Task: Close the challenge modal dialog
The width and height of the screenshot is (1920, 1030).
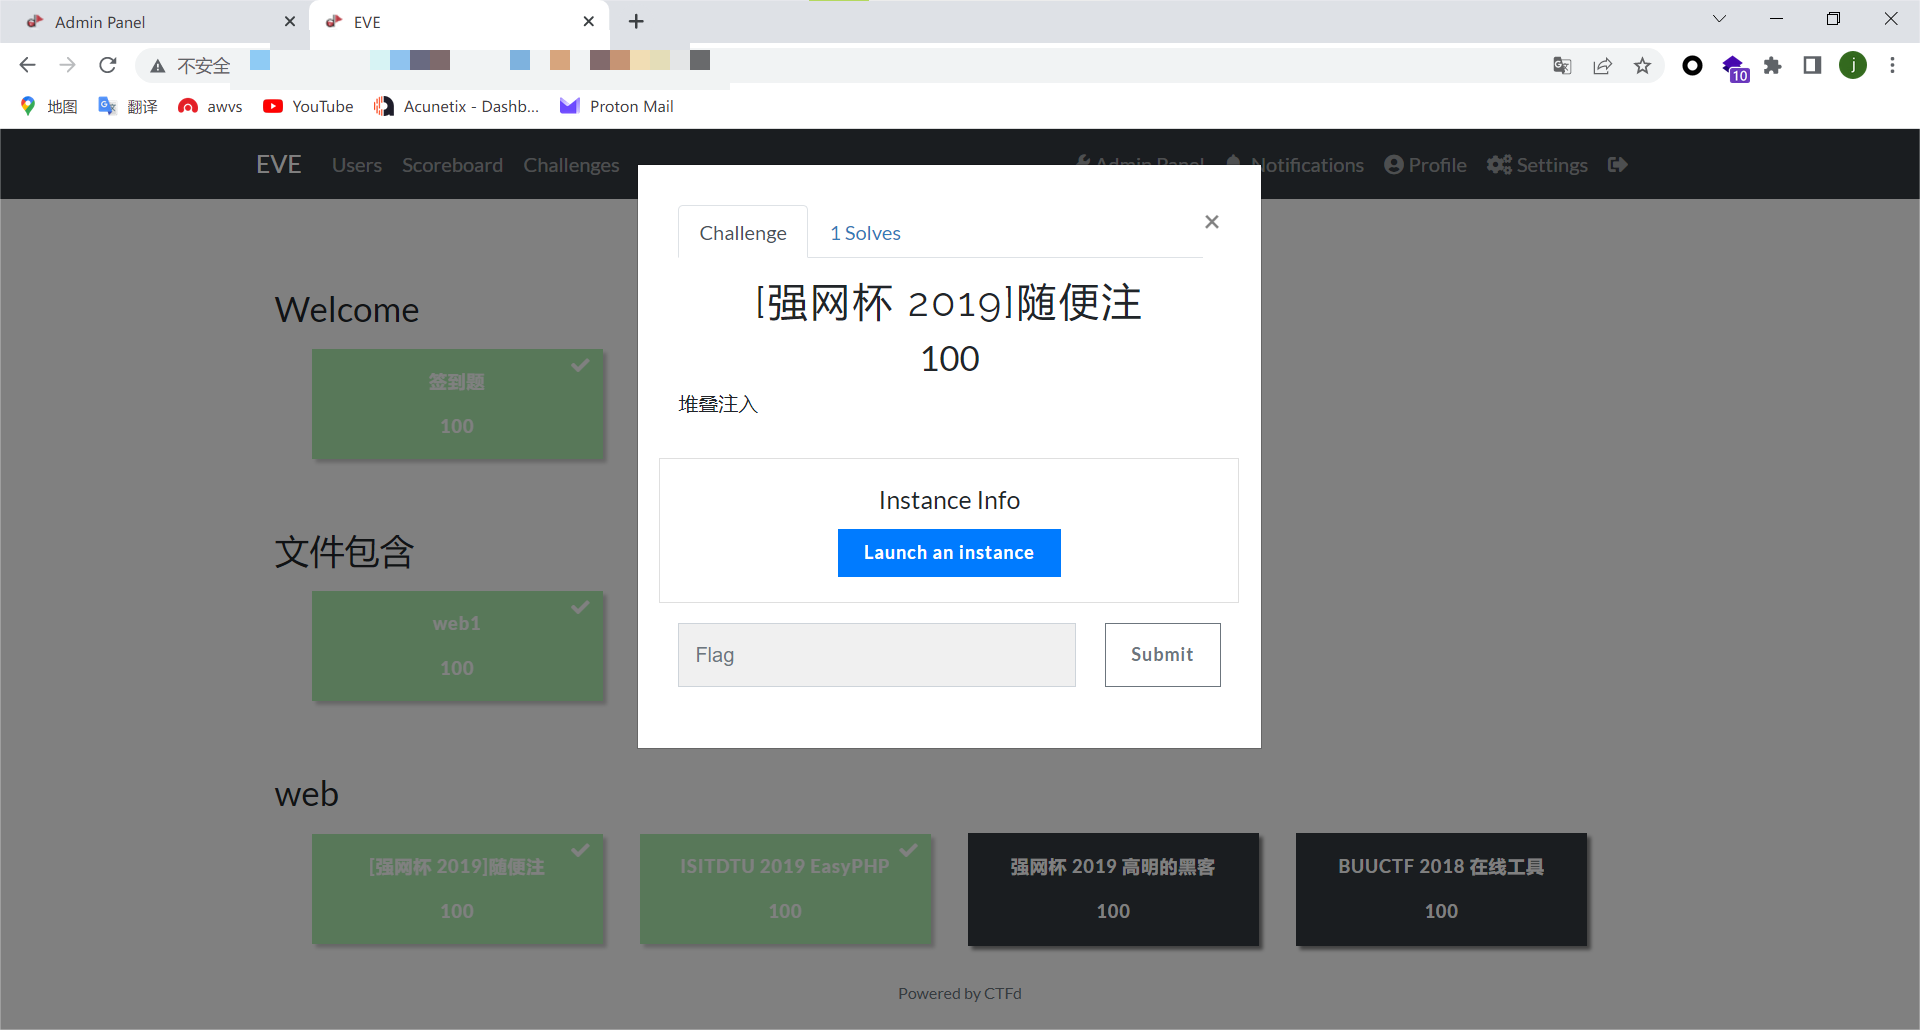Action: click(1211, 222)
